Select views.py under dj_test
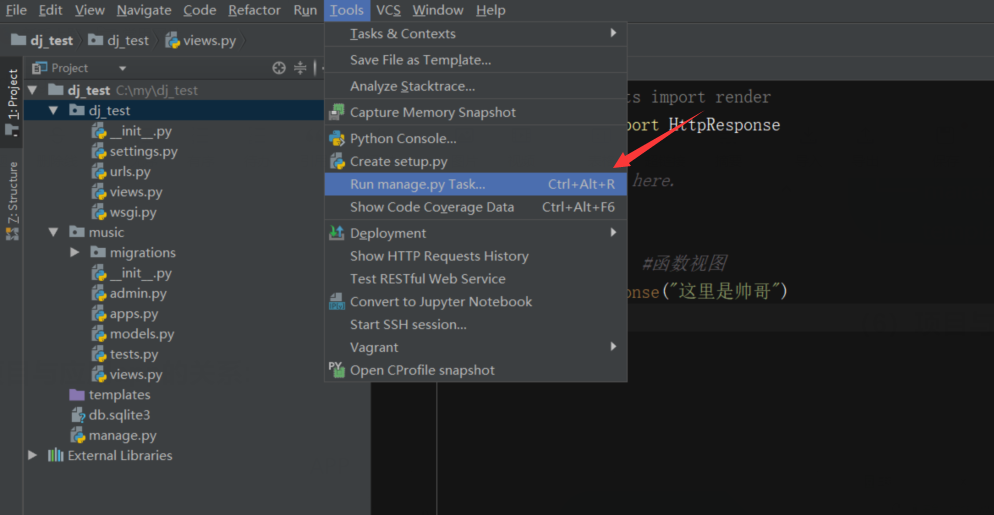Screen dimensions: 994x515 pos(127,192)
